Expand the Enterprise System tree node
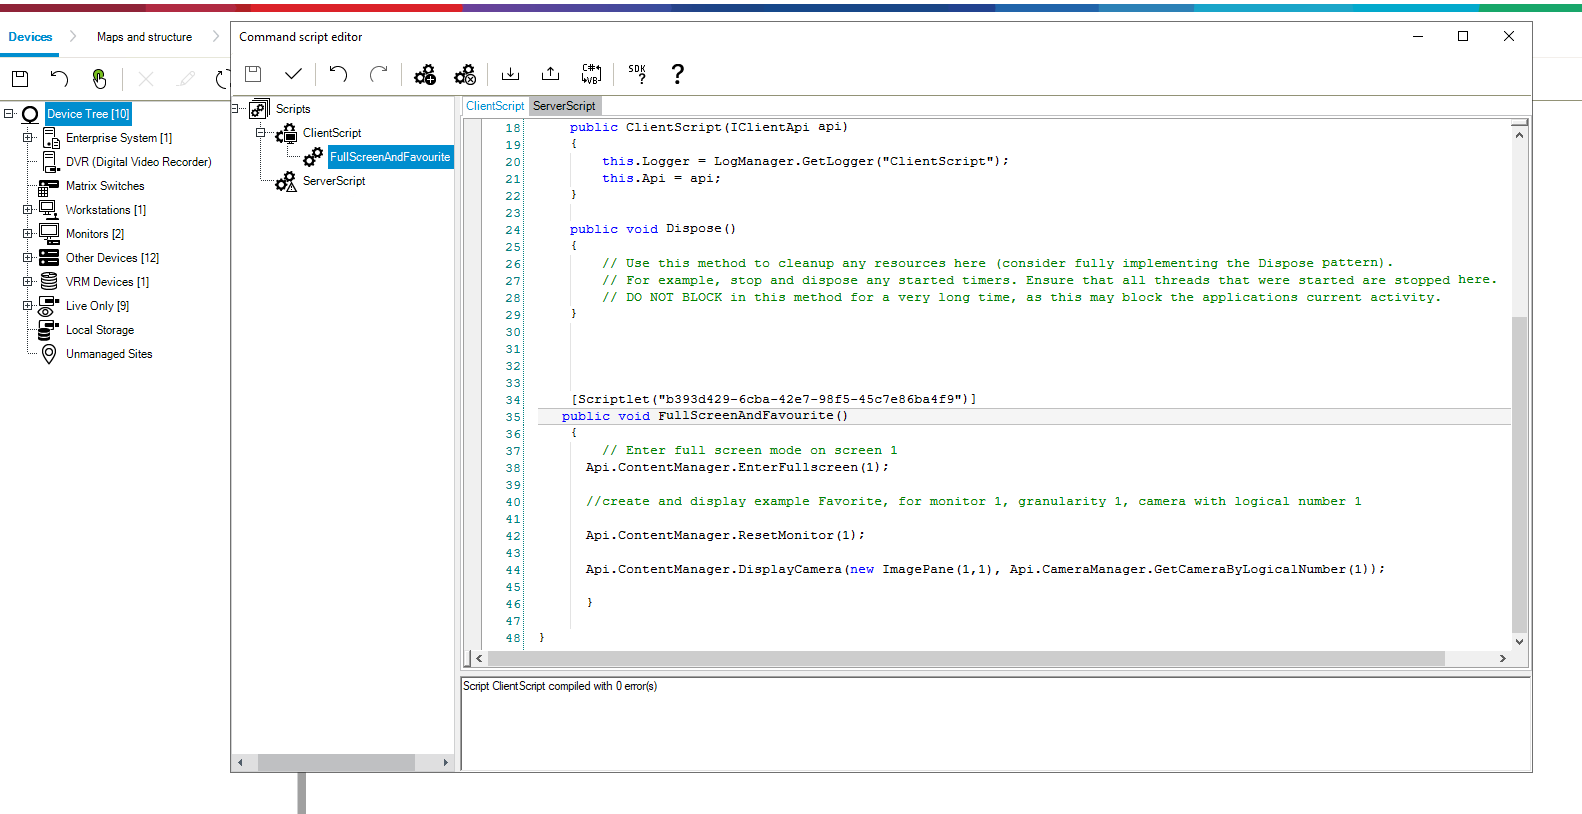Viewport: 1582px width, 814px height. [28, 138]
